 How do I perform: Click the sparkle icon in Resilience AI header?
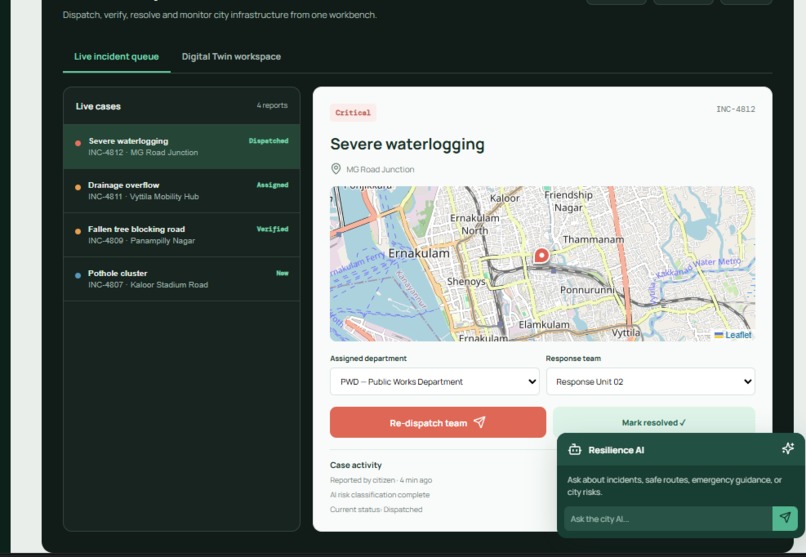pos(787,449)
